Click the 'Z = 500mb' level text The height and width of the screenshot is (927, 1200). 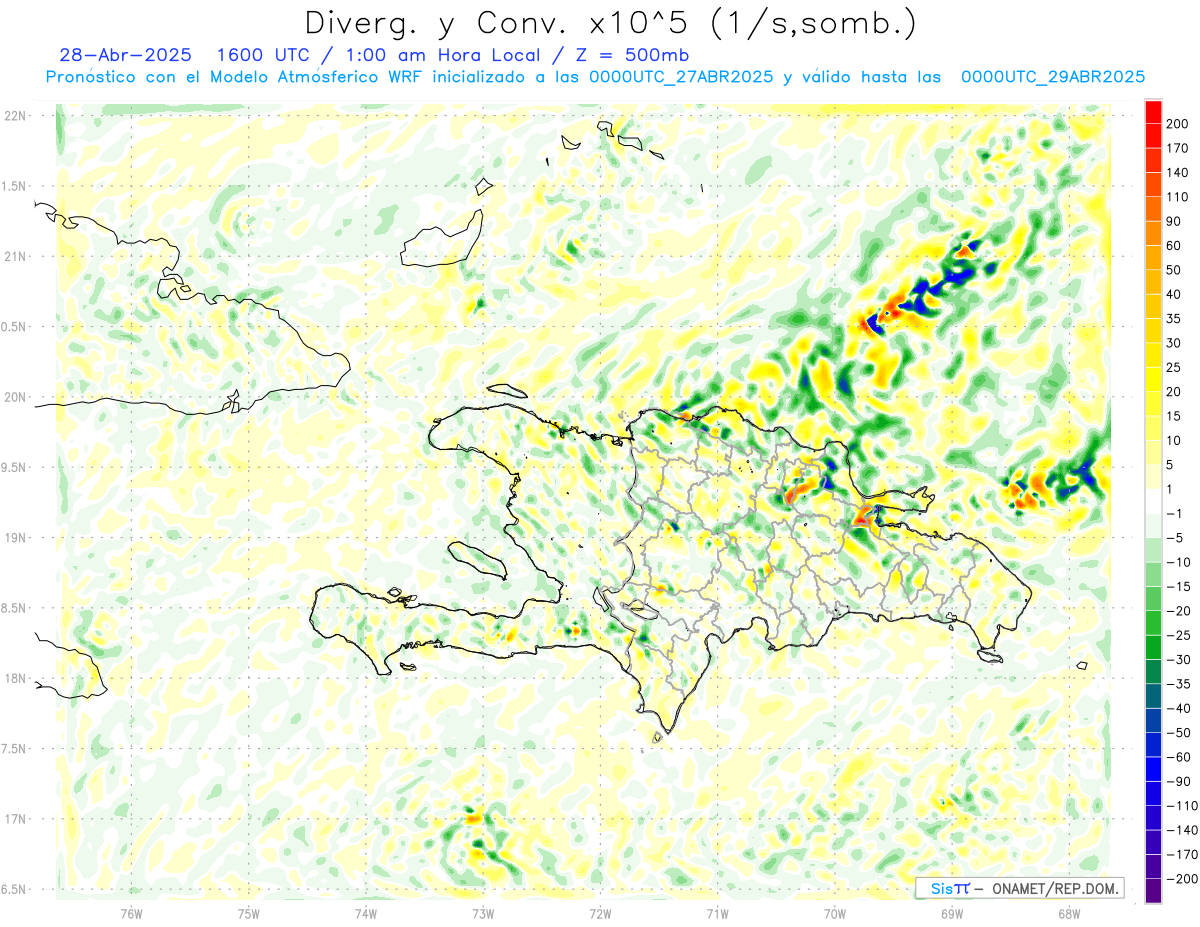pos(631,55)
